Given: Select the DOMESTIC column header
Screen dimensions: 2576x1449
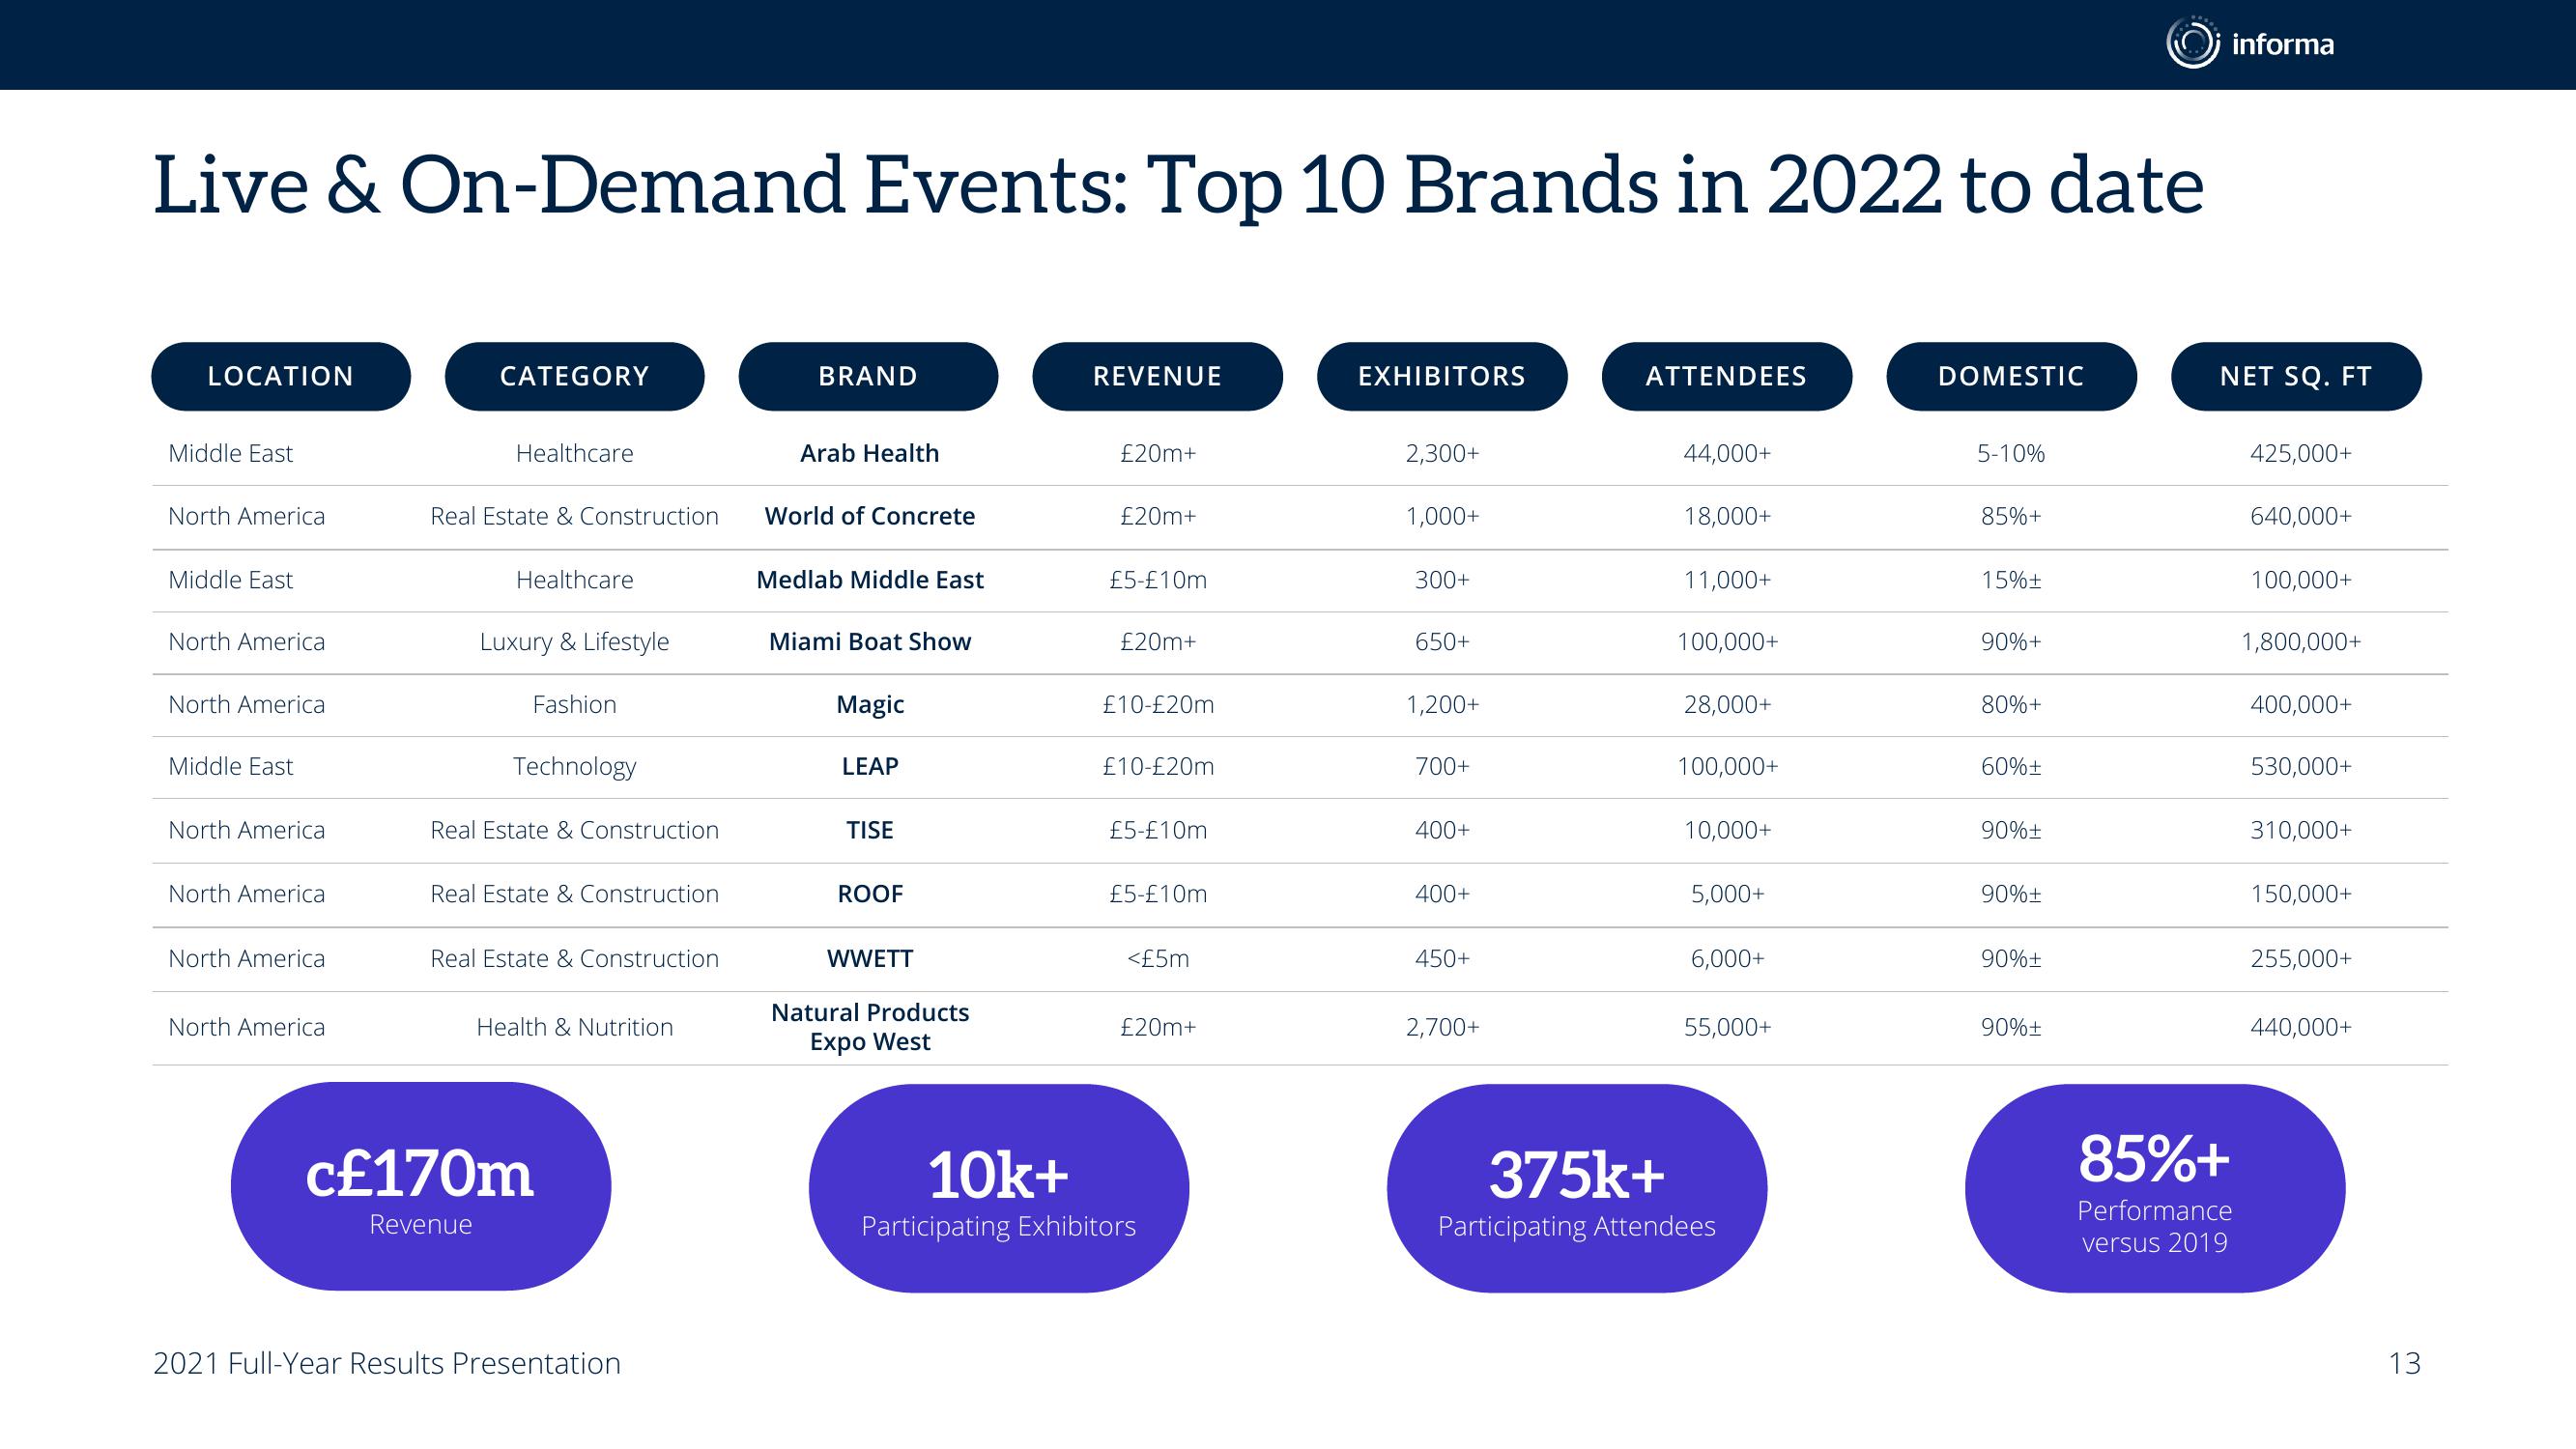Looking at the screenshot, I should click(x=2011, y=376).
